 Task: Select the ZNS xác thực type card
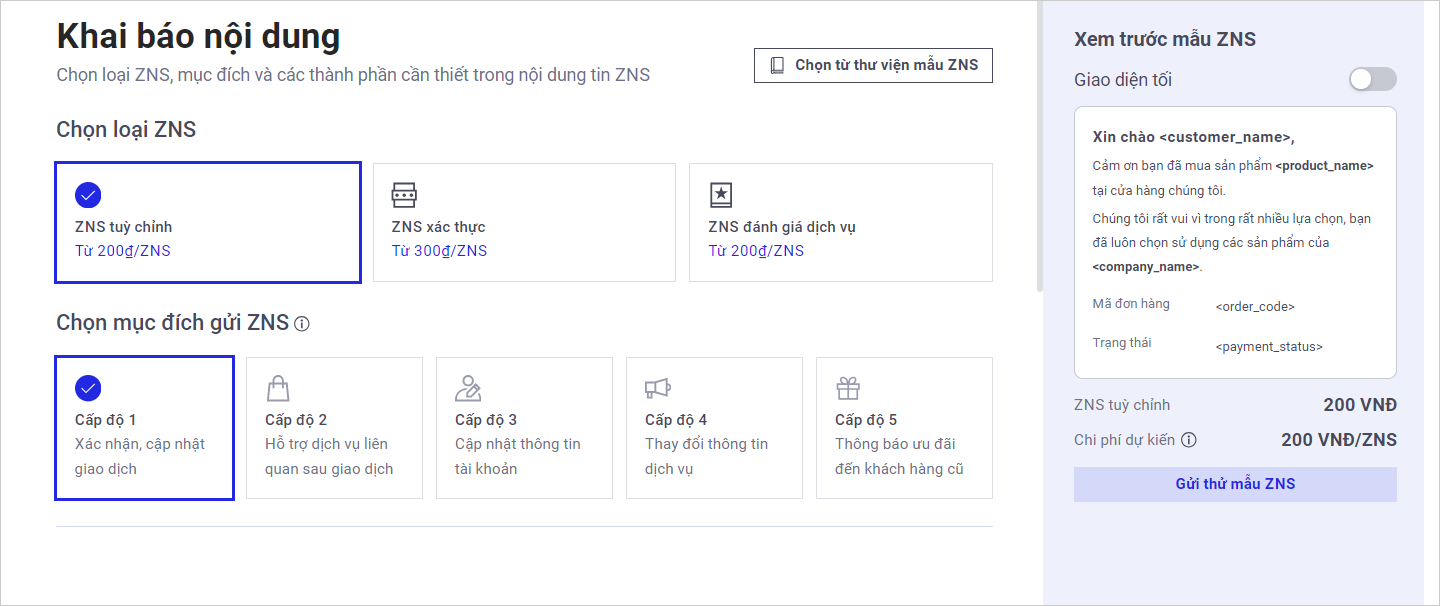pos(524,222)
